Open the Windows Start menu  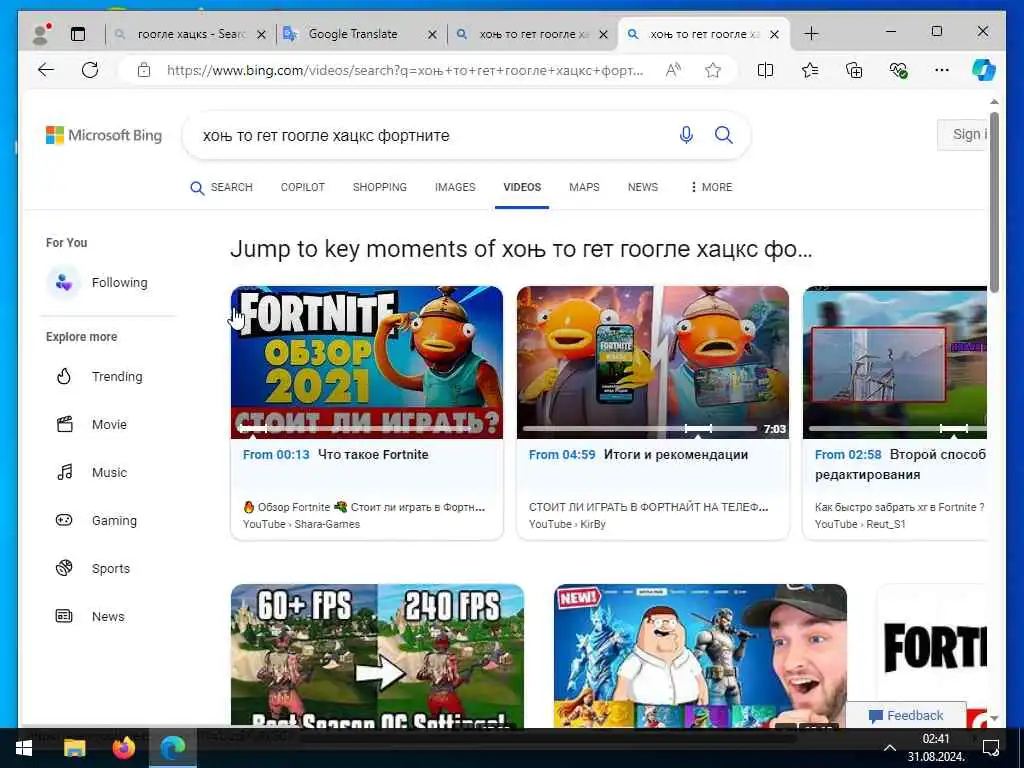pyautogui.click(x=24, y=748)
